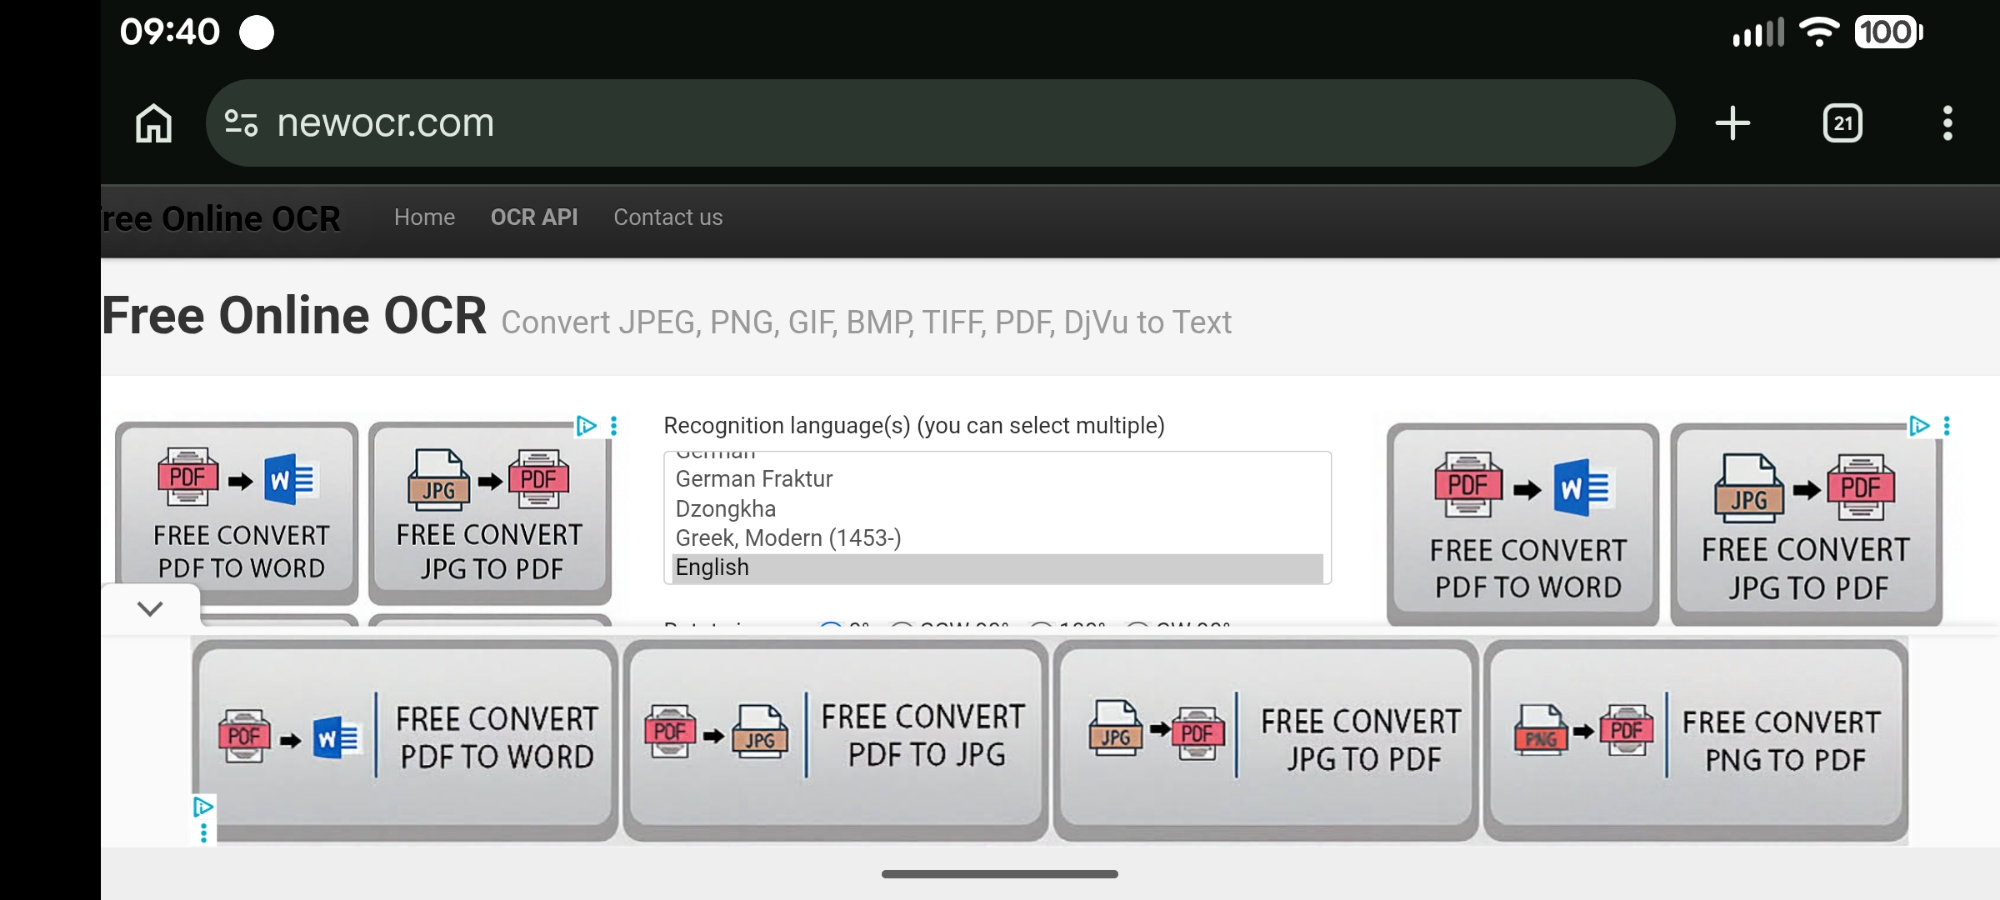
Task: Open the browser three-dot overflow menu
Action: coord(1947,123)
